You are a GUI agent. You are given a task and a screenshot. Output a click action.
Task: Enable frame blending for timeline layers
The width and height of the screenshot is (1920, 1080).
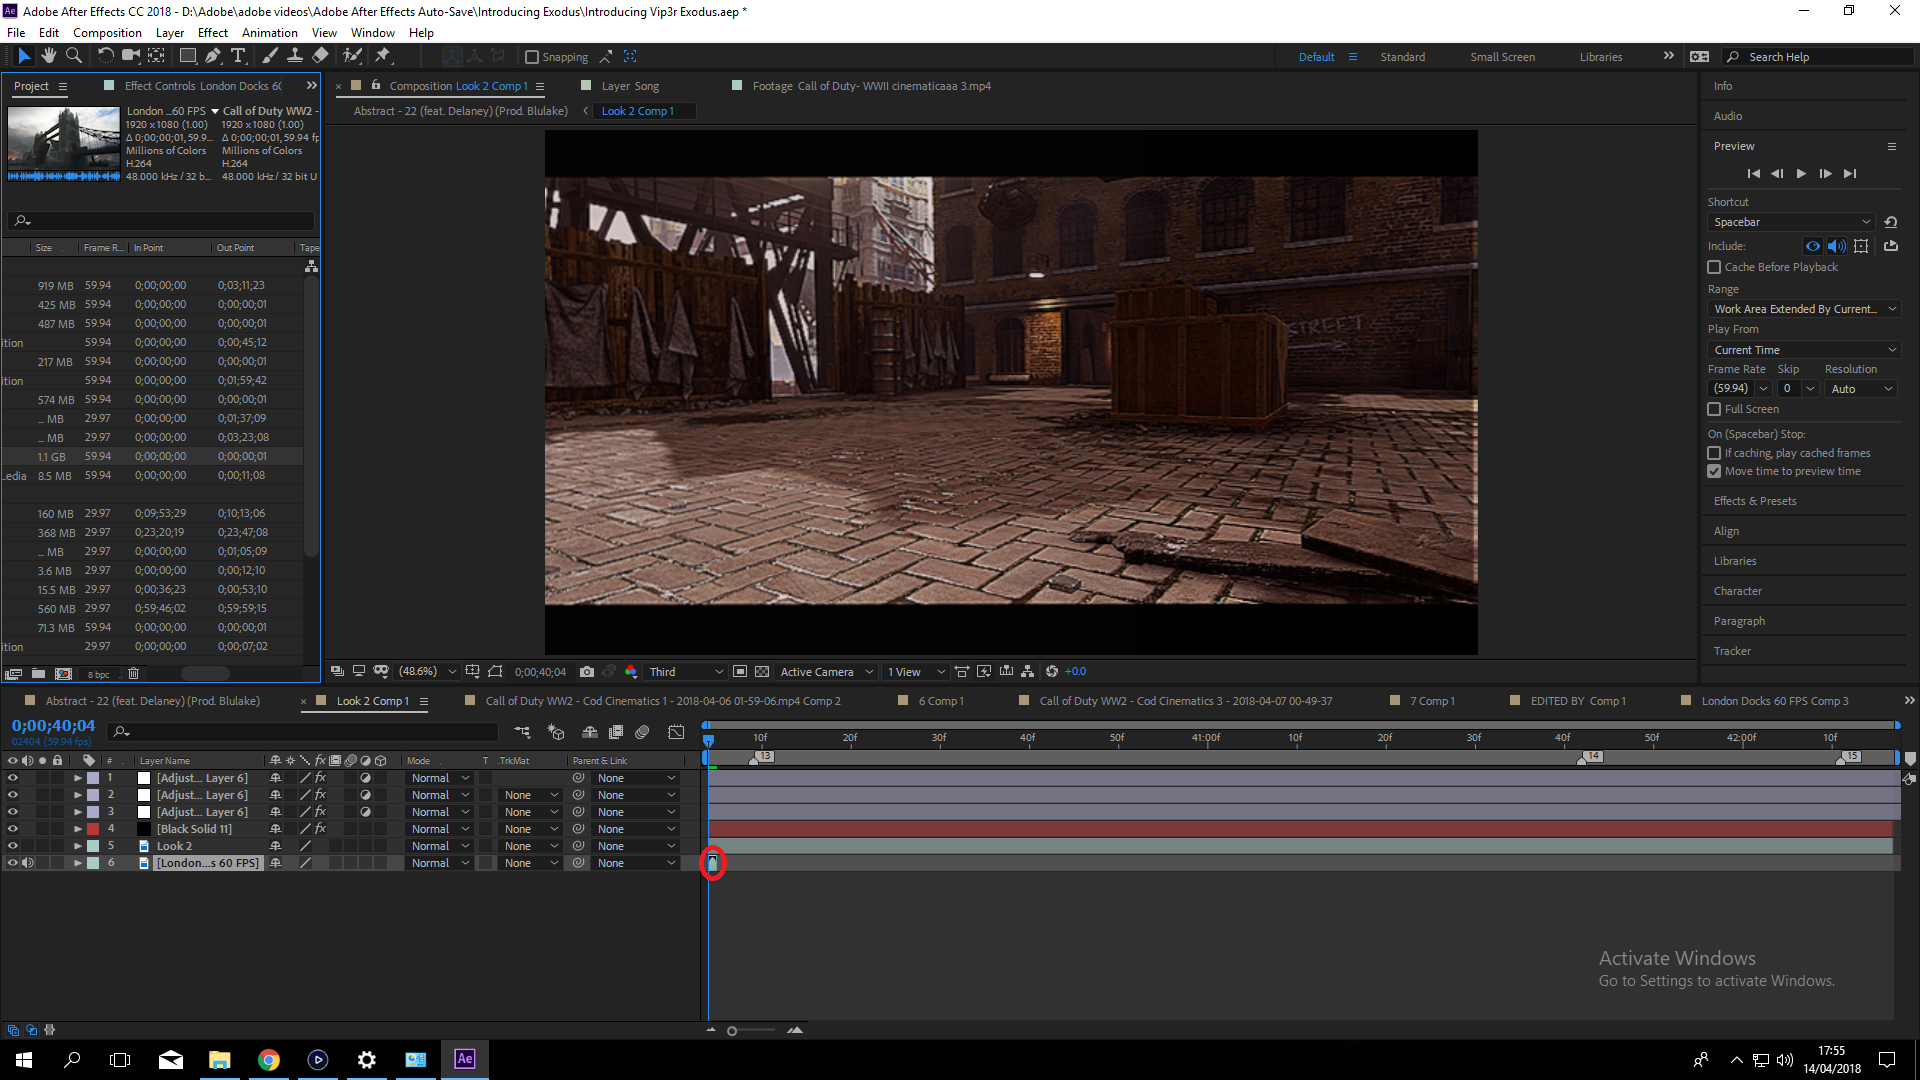click(x=616, y=732)
